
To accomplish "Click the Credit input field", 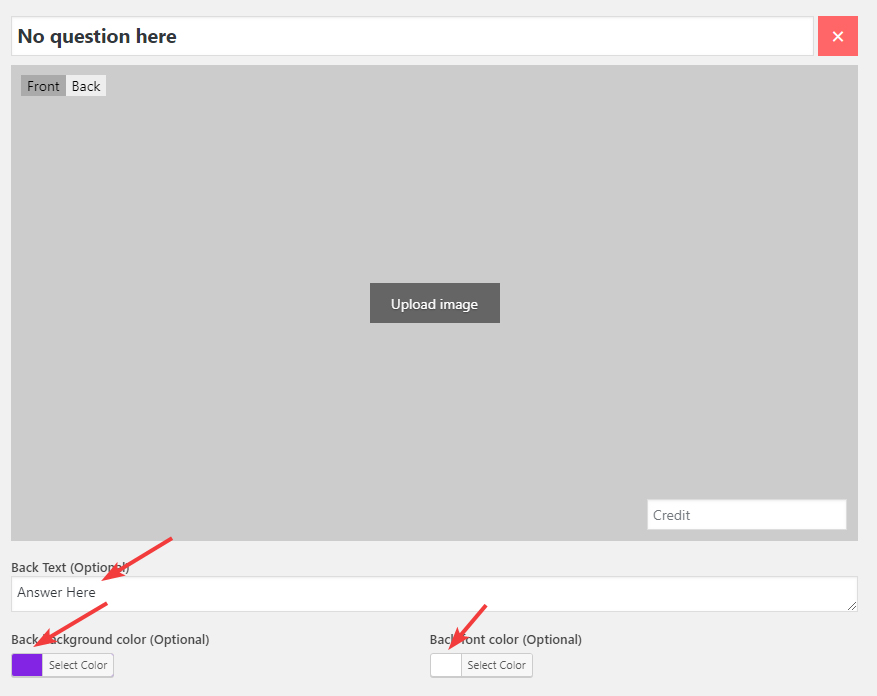I will click(746, 515).
